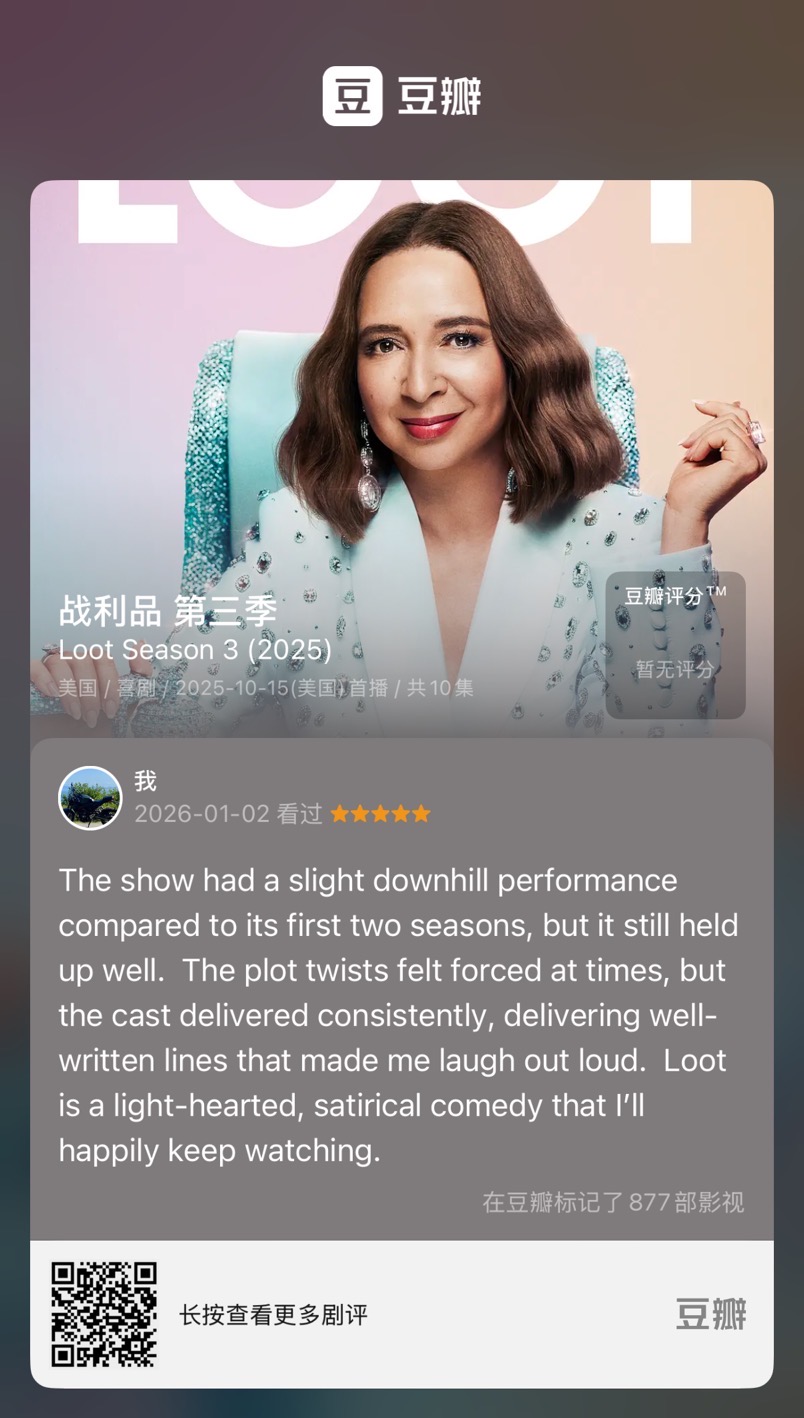Image resolution: width=804 pixels, height=1418 pixels.
Task: Click the username 我
Action: (146, 781)
